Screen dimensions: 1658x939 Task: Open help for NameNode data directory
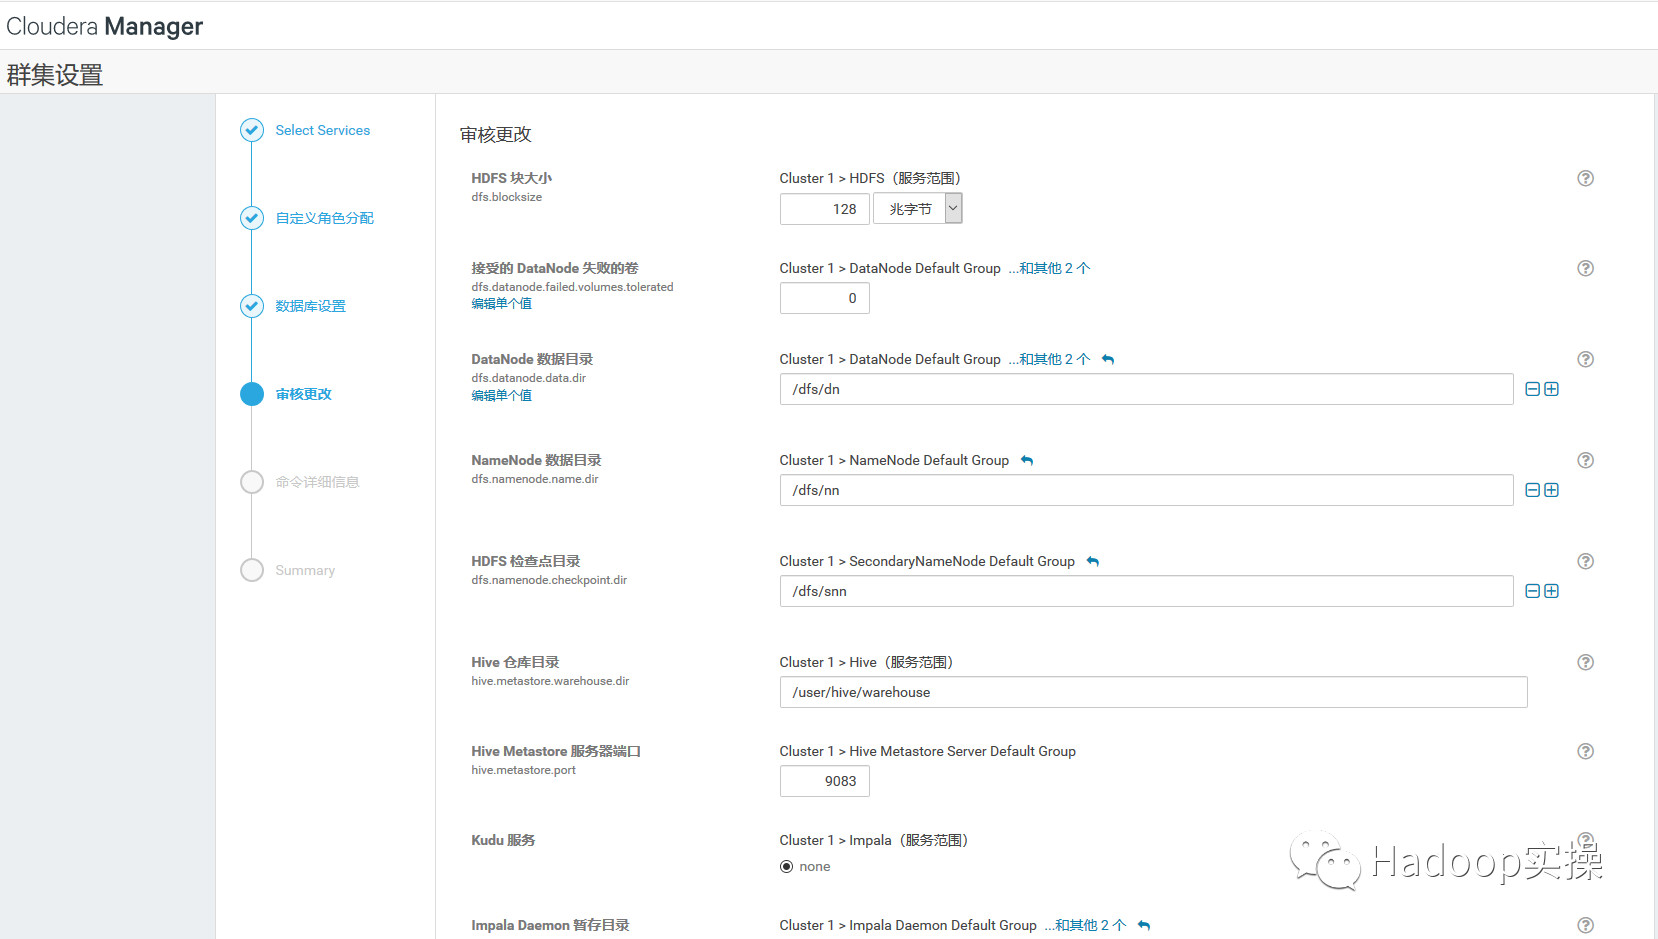1585,460
